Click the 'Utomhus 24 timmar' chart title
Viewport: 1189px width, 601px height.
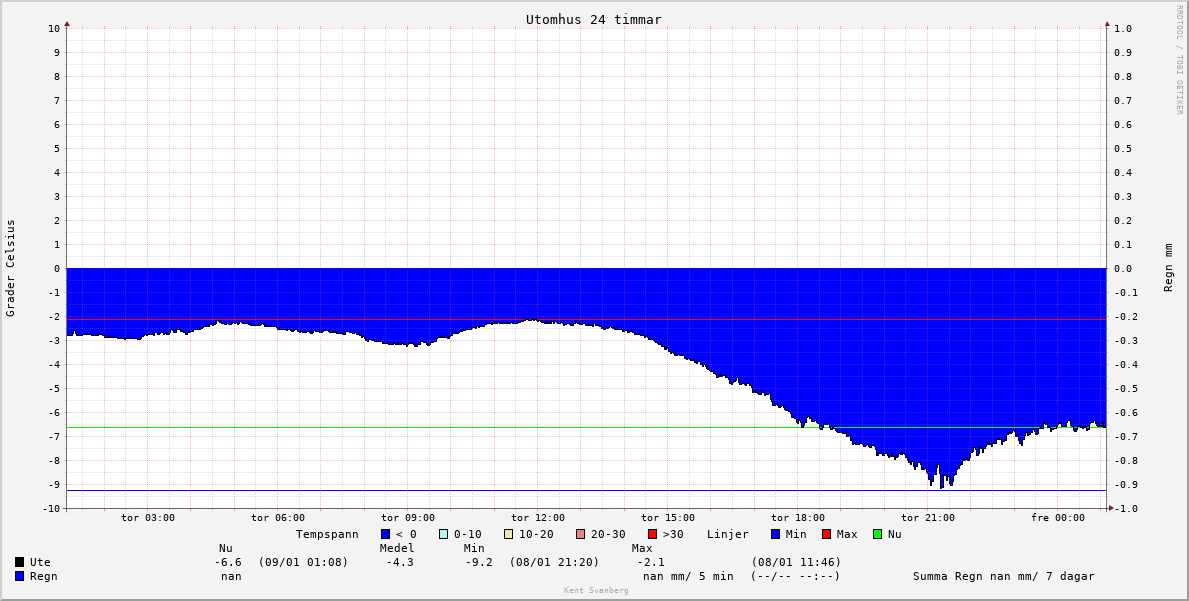[593, 20]
